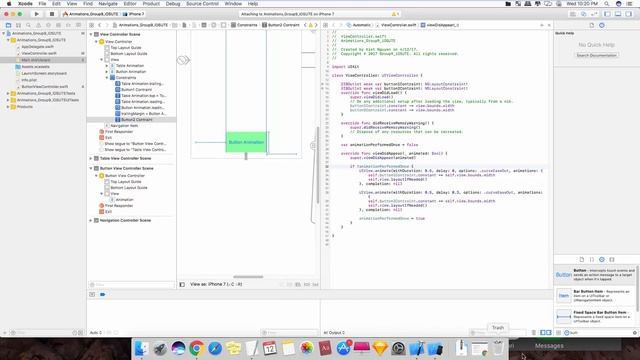The height and width of the screenshot is (360, 640).
Task: Expand the Table Animation outline item
Action: (x=107, y=66)
